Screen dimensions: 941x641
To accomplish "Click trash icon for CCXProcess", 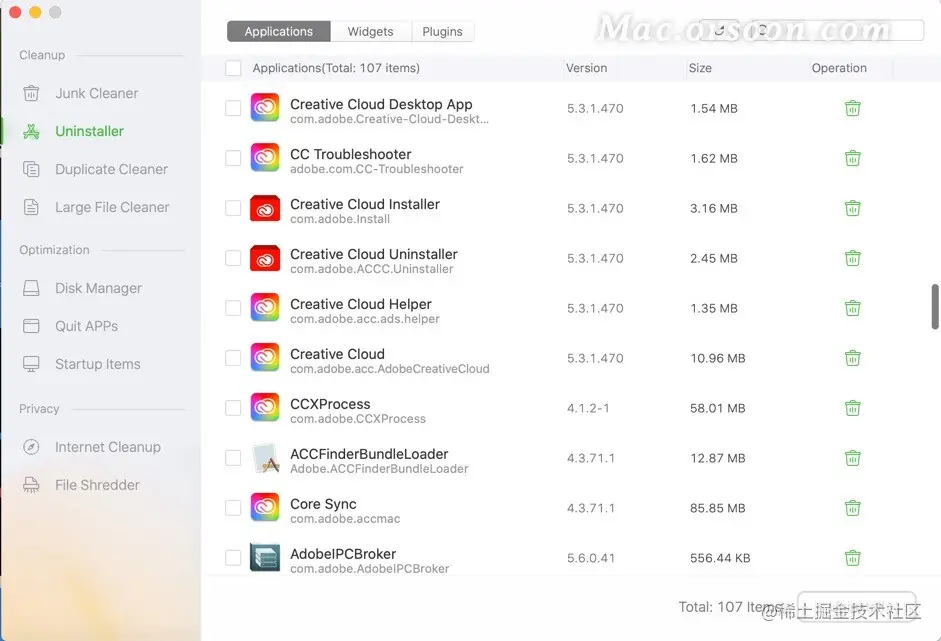I will [x=853, y=408].
